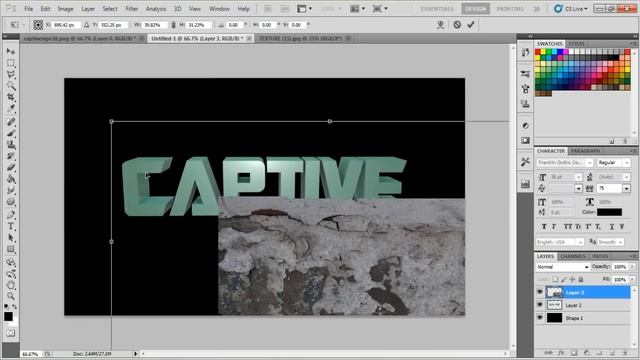Open the layer Fill slider arrow
Viewport: 640px width, 360px height.
632,280
